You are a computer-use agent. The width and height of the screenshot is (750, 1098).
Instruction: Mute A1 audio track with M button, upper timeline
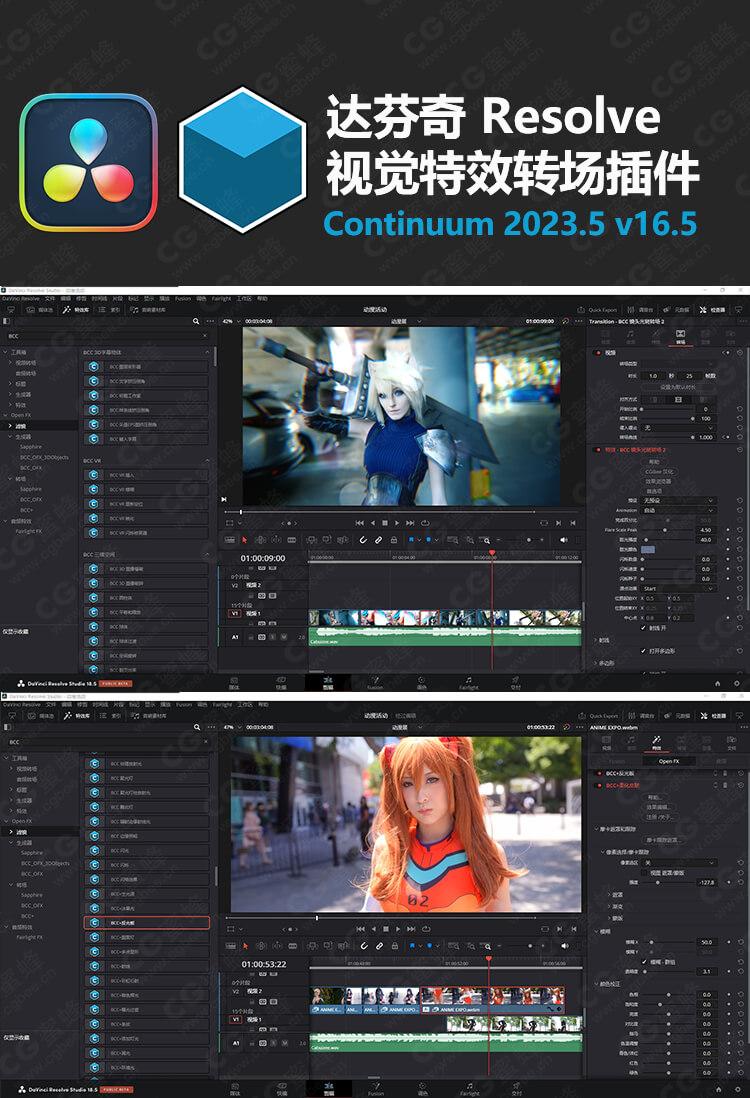tap(284, 637)
